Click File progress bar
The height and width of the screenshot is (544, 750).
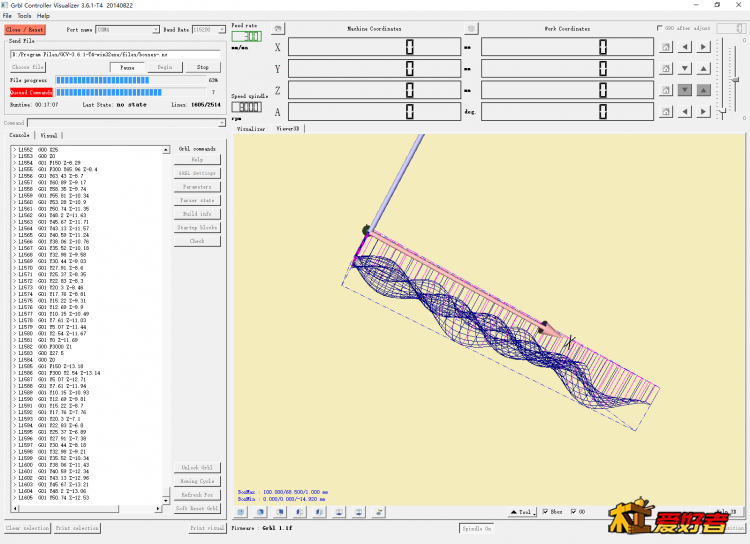(131, 80)
